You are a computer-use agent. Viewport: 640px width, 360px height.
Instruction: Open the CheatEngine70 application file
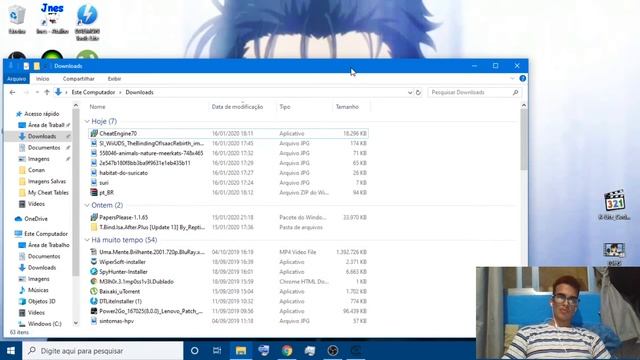click(228, 133)
